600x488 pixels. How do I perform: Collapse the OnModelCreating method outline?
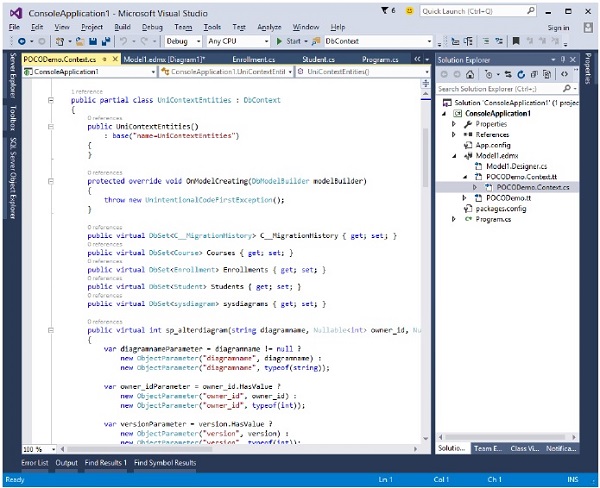tap(49, 181)
